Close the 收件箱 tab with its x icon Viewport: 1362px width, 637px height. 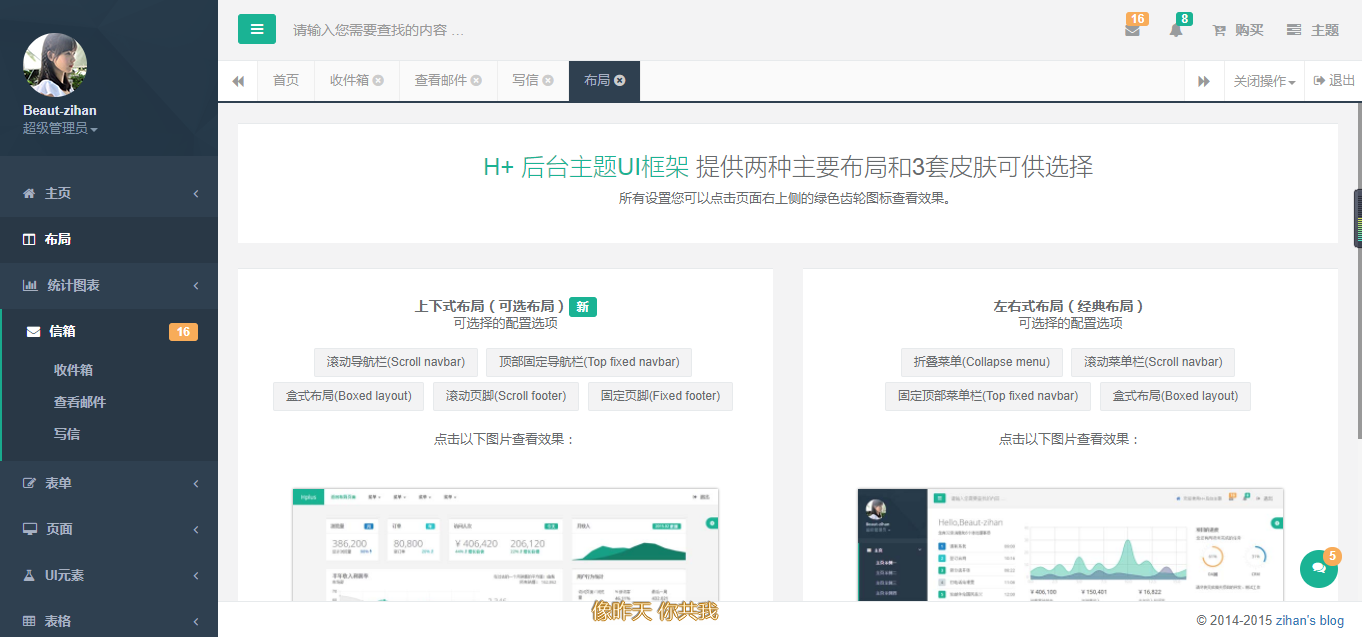(378, 81)
